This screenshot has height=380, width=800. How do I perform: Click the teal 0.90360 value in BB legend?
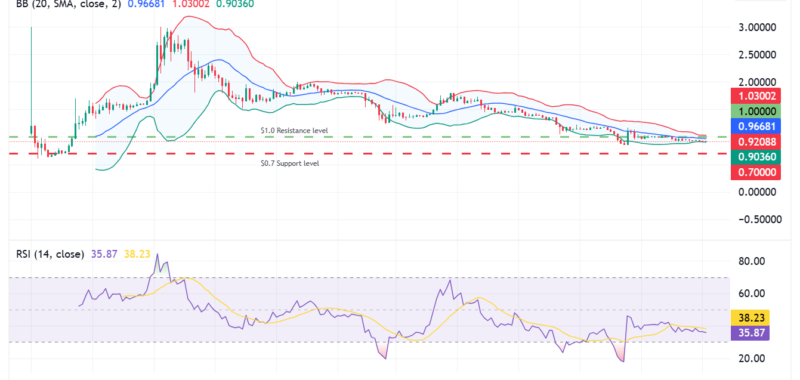pyautogui.click(x=234, y=4)
